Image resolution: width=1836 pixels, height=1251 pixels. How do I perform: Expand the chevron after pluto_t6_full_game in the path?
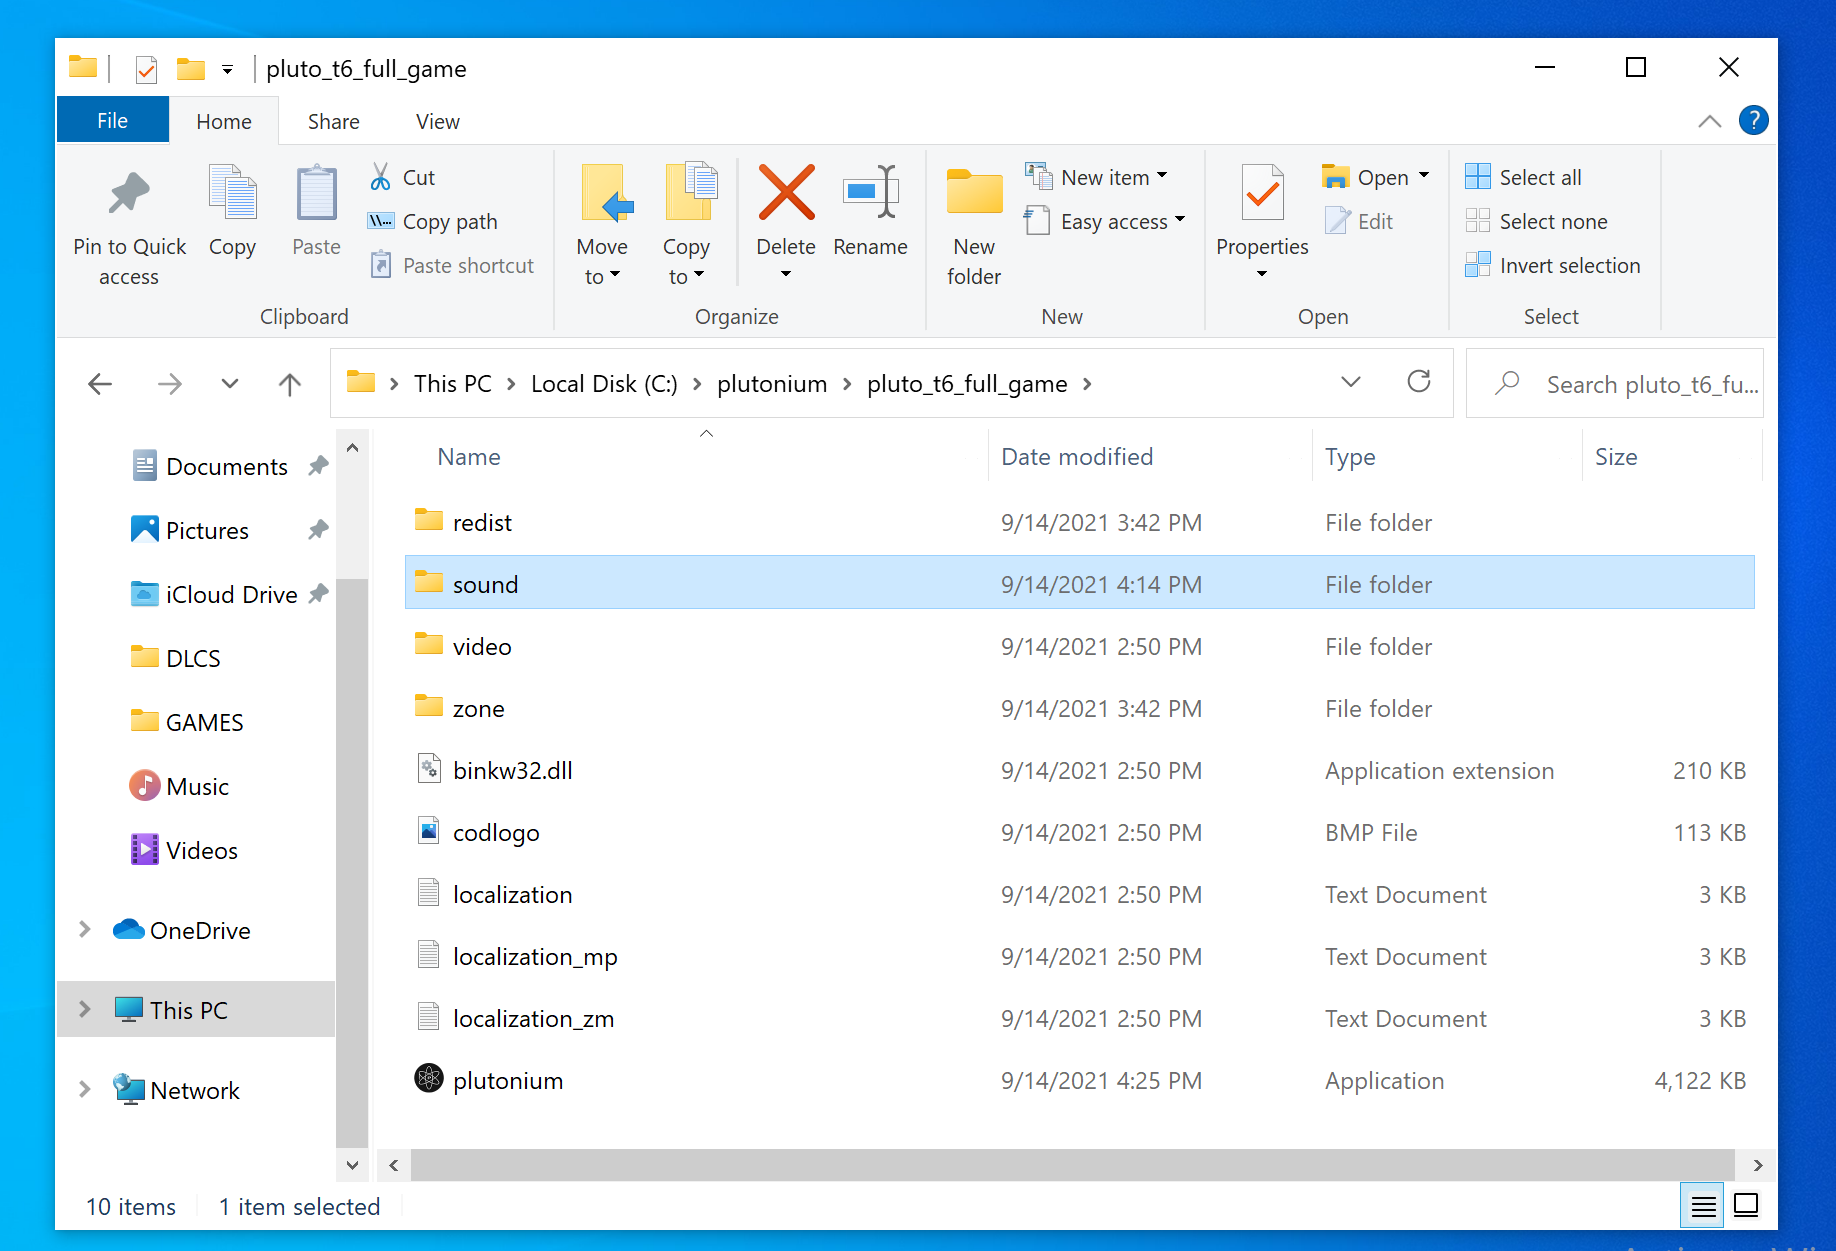[x=1087, y=384]
